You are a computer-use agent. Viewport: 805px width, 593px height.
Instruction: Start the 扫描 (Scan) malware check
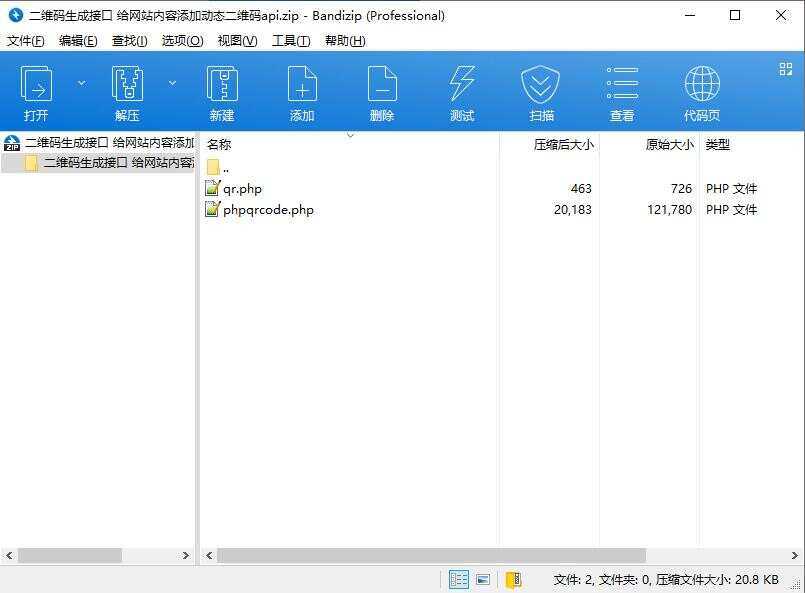pyautogui.click(x=541, y=90)
